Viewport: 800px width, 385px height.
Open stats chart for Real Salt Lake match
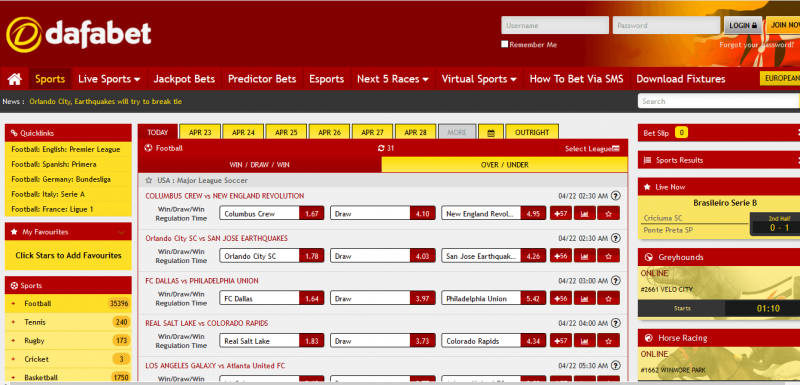point(585,341)
